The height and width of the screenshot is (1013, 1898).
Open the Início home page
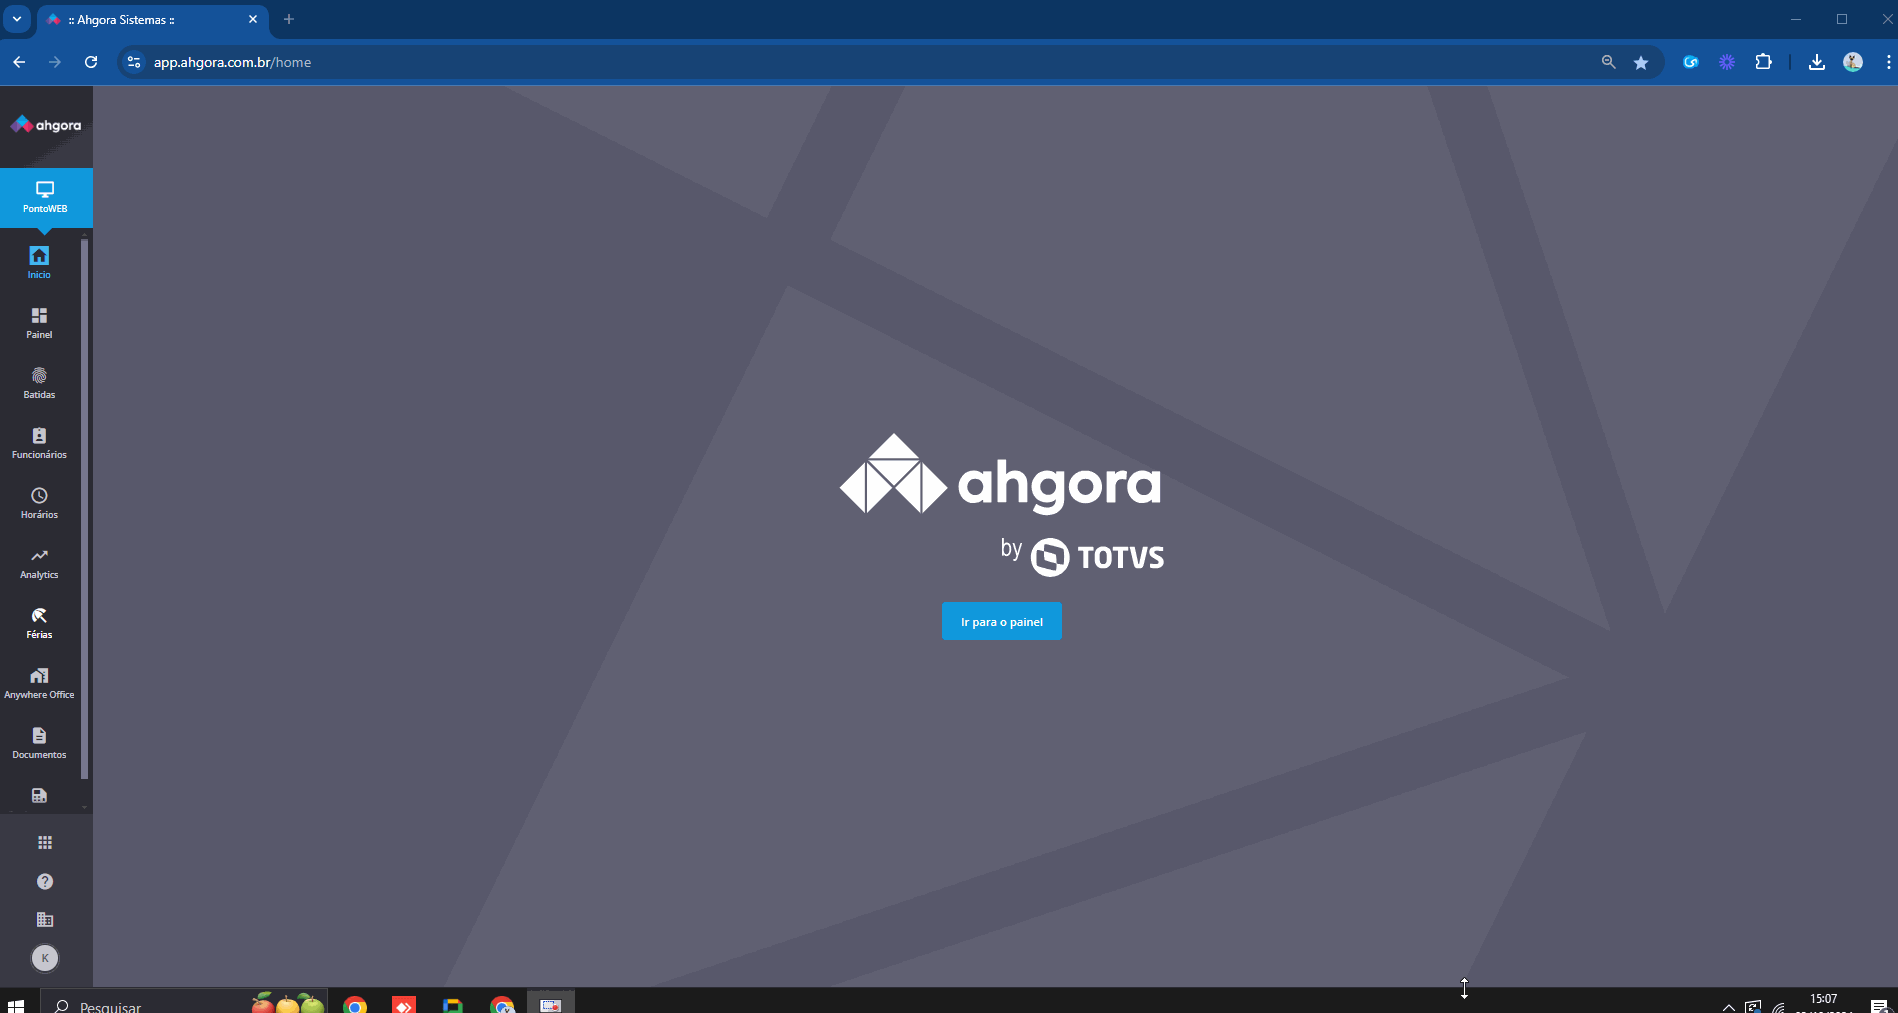pyautogui.click(x=39, y=262)
